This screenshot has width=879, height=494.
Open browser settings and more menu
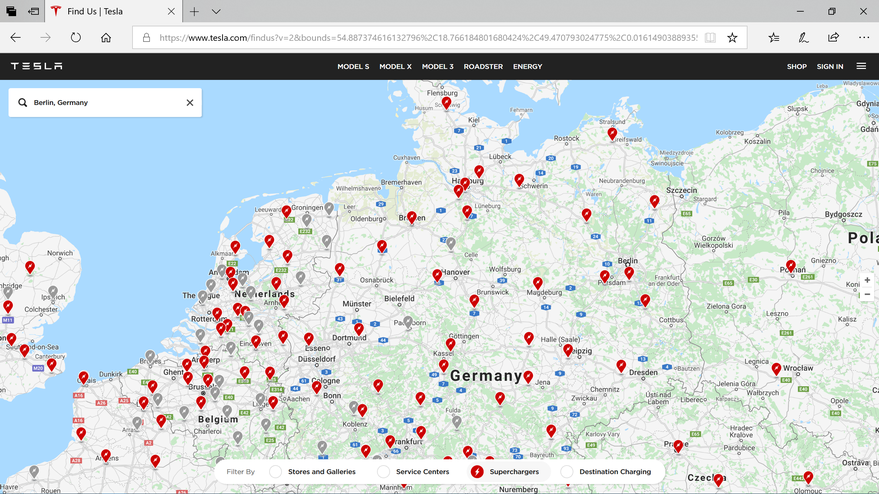pyautogui.click(x=864, y=38)
